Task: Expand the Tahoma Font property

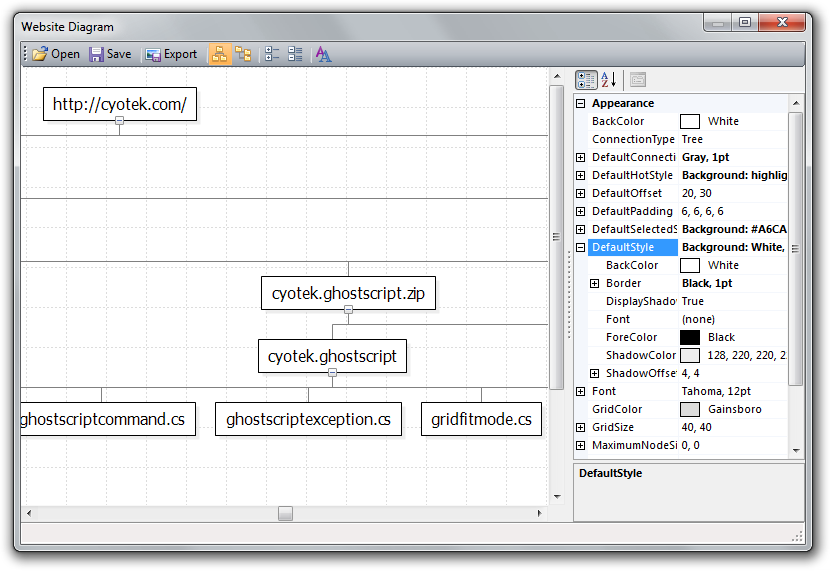Action: pyautogui.click(x=581, y=391)
